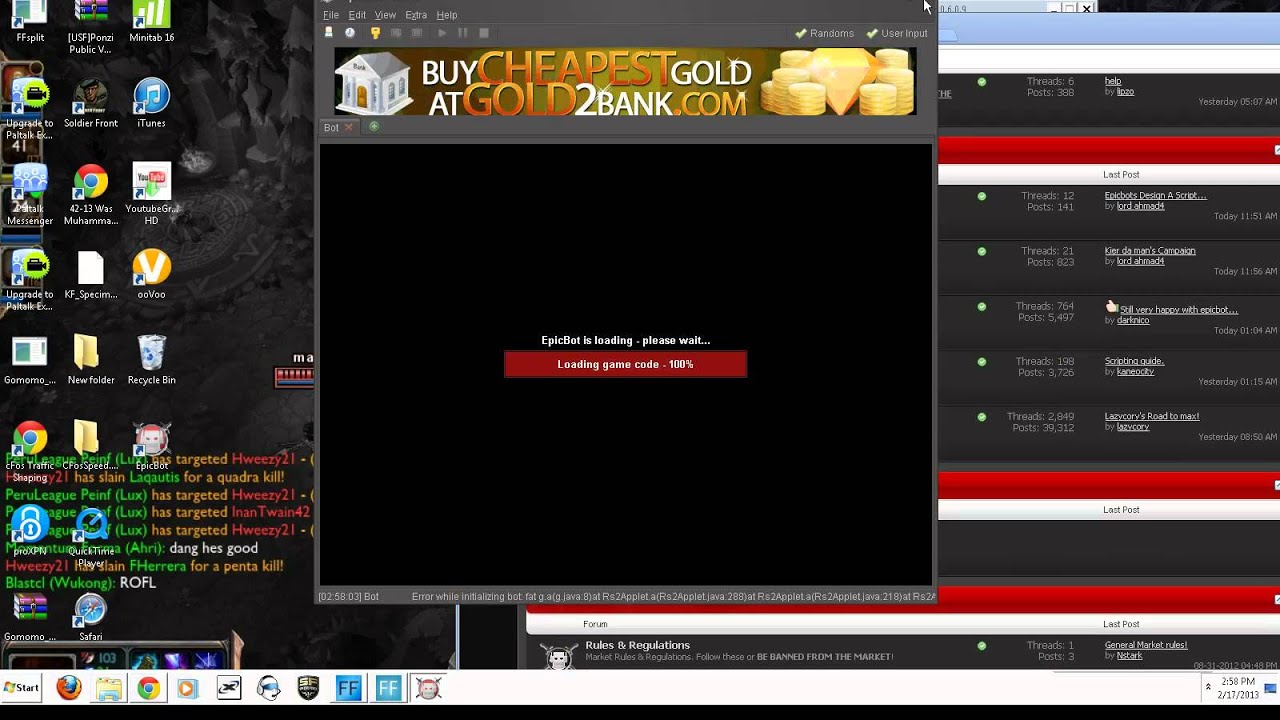Toggle the Randoms option
The width and height of the screenshot is (1280, 720).
click(824, 33)
